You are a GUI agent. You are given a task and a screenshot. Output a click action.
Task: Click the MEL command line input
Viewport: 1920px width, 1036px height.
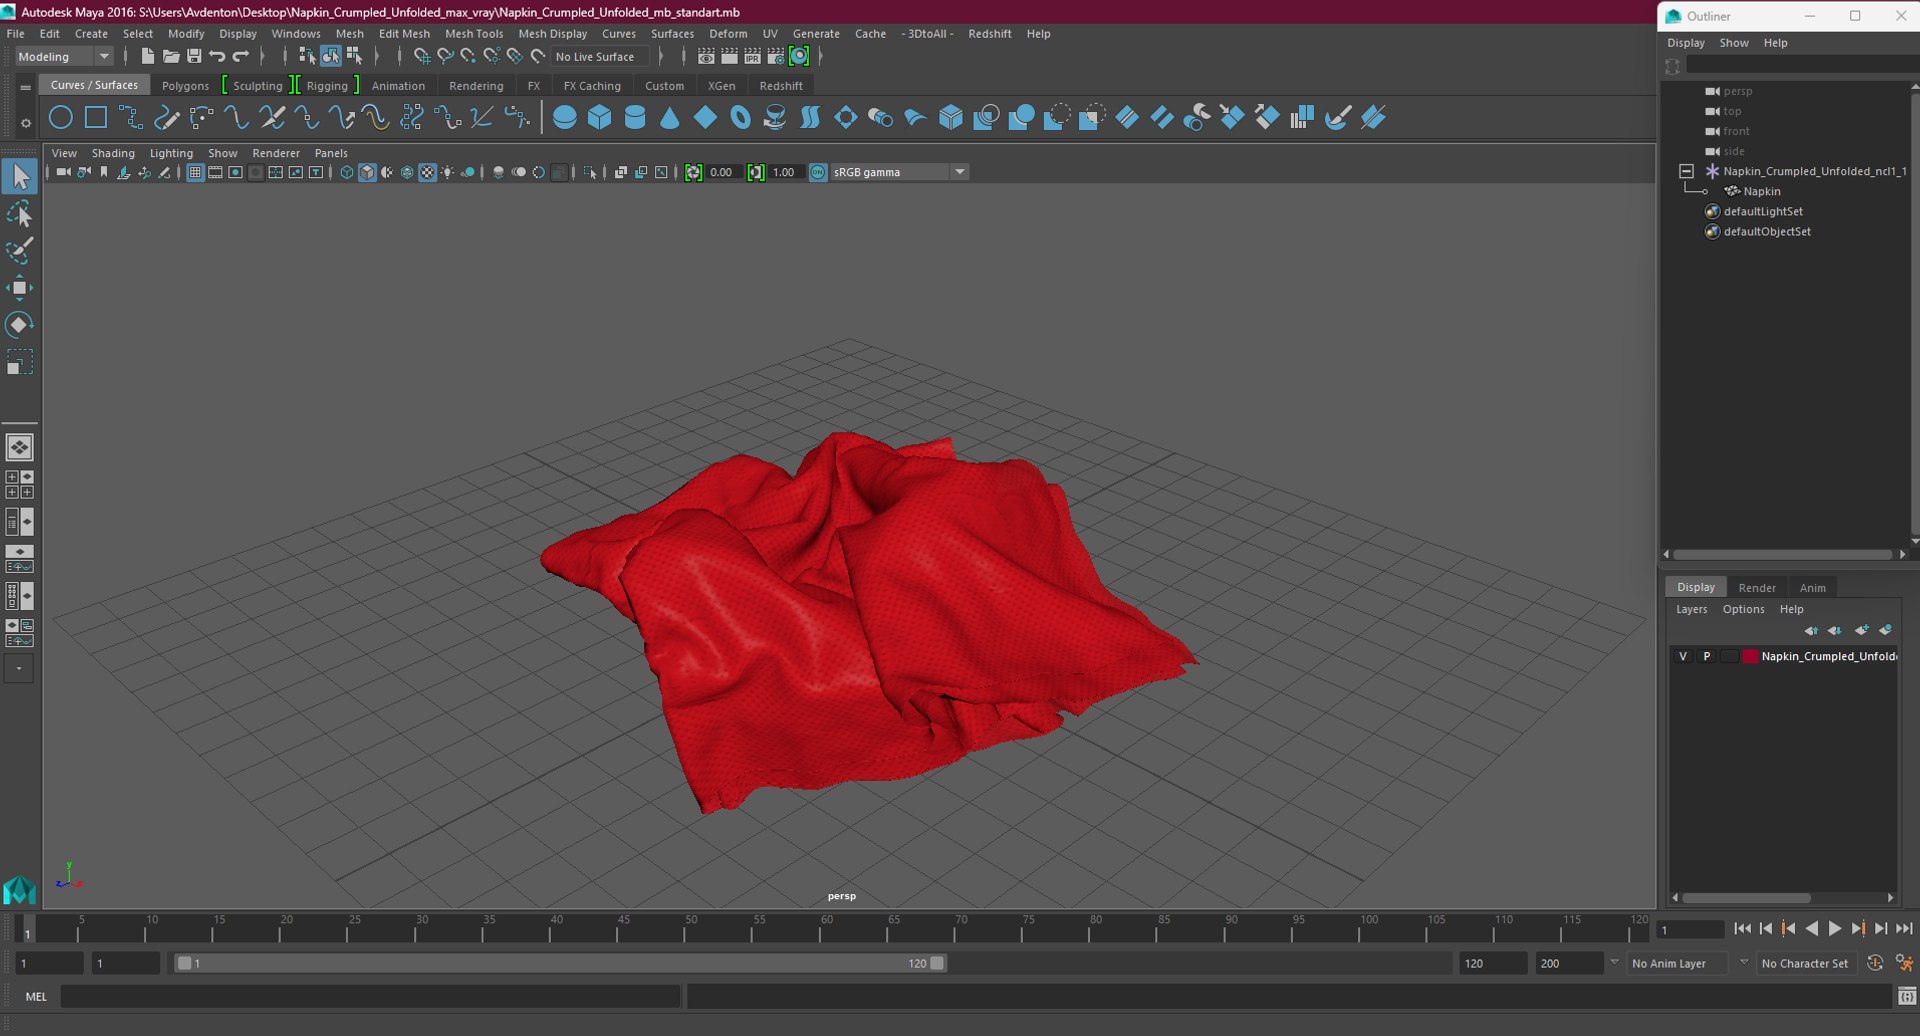point(370,996)
